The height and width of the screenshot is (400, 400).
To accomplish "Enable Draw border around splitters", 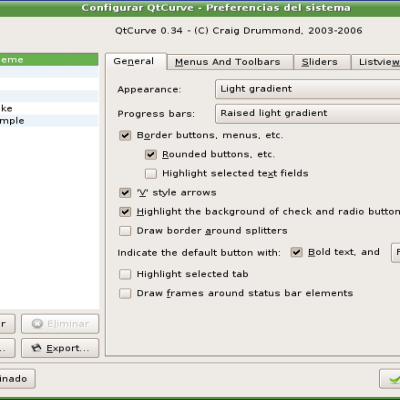I will click(x=125, y=231).
